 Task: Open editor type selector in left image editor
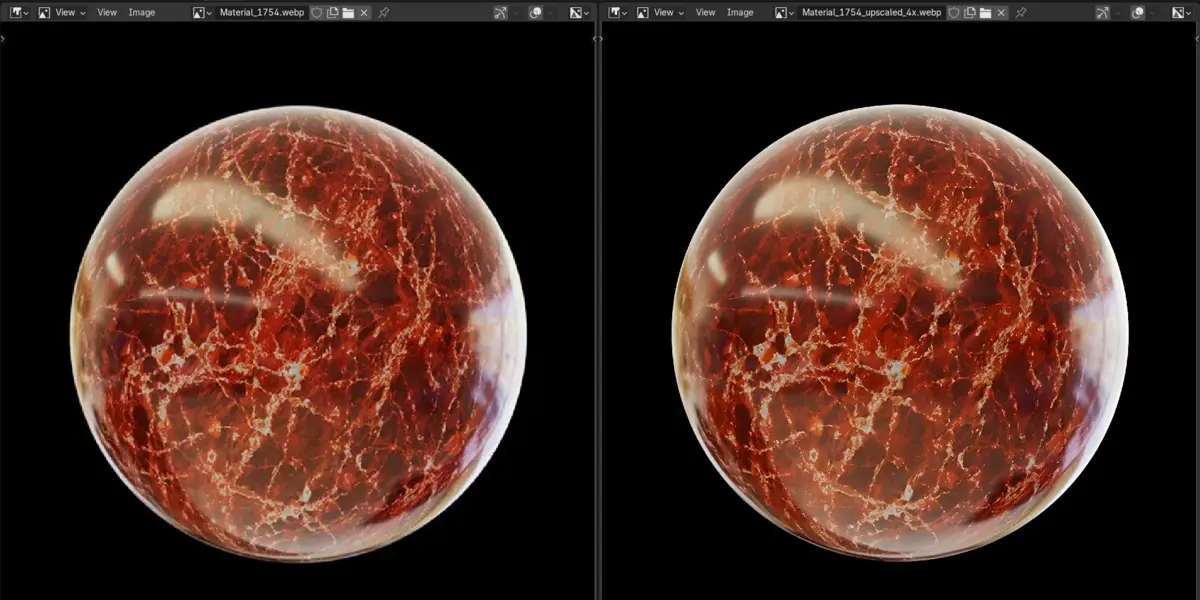[20, 12]
